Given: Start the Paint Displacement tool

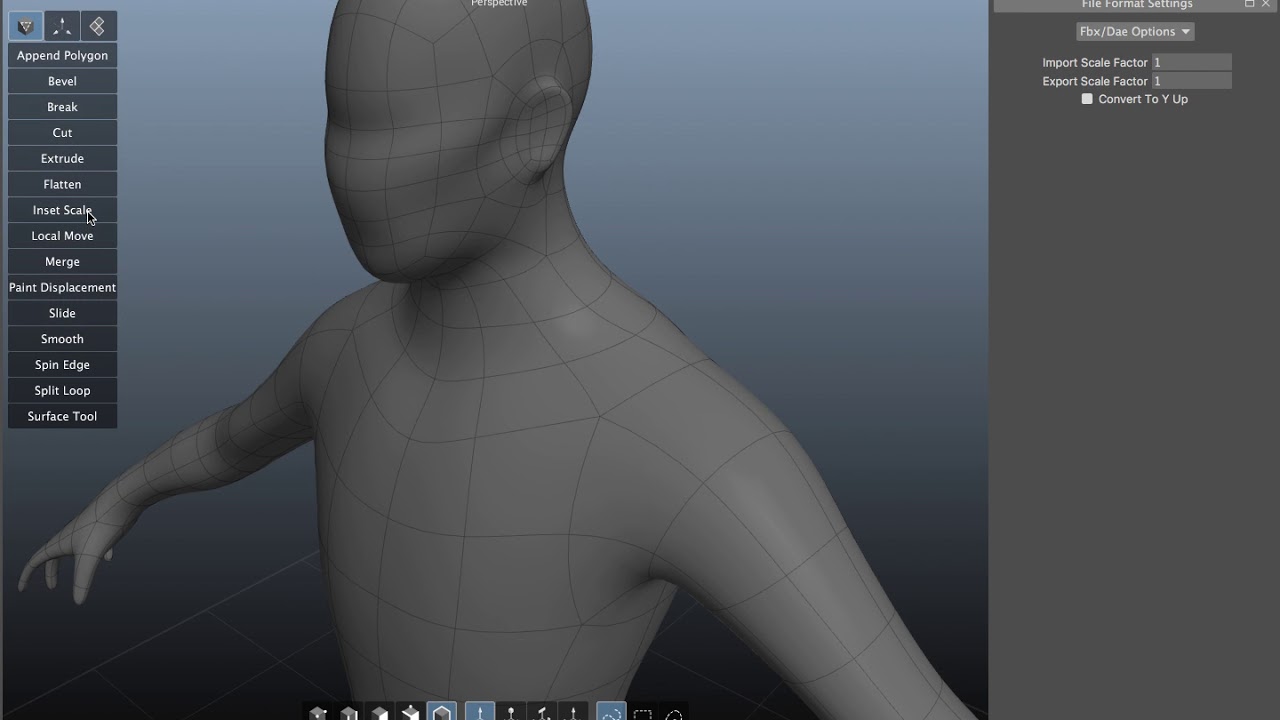Looking at the screenshot, I should (62, 288).
